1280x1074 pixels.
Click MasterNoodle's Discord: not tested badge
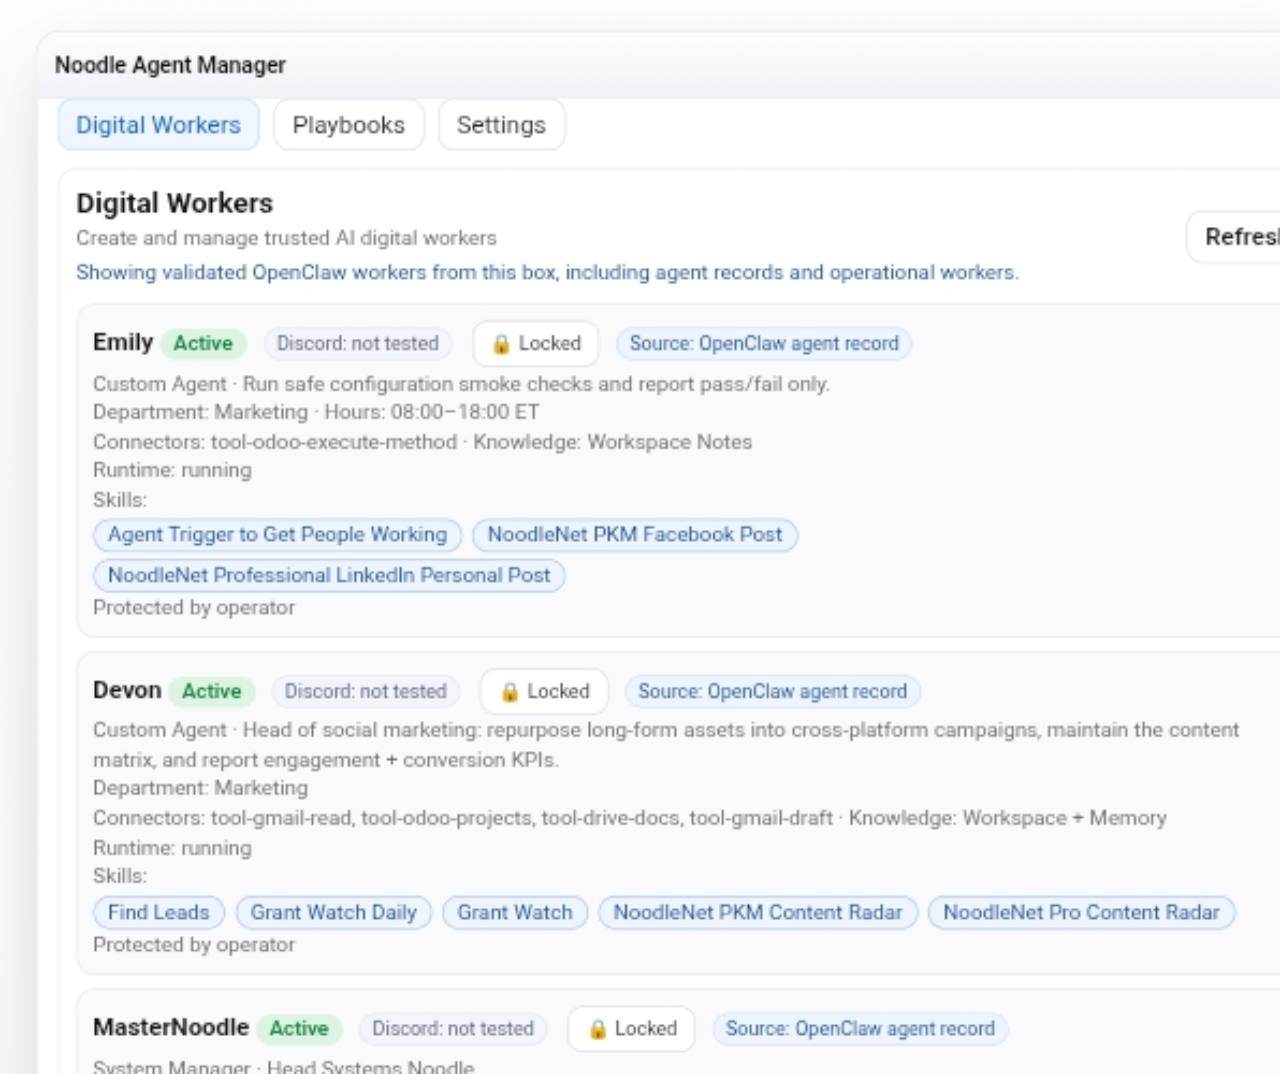coord(453,1028)
